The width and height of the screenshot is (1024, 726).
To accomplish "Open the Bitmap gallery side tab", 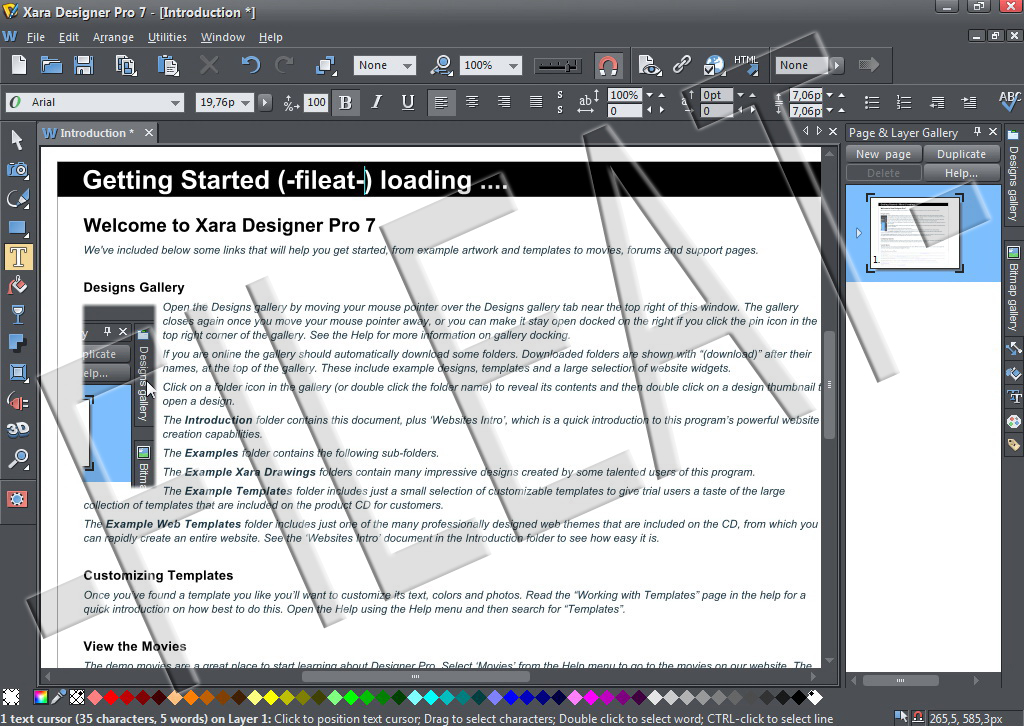I will coord(1013,289).
